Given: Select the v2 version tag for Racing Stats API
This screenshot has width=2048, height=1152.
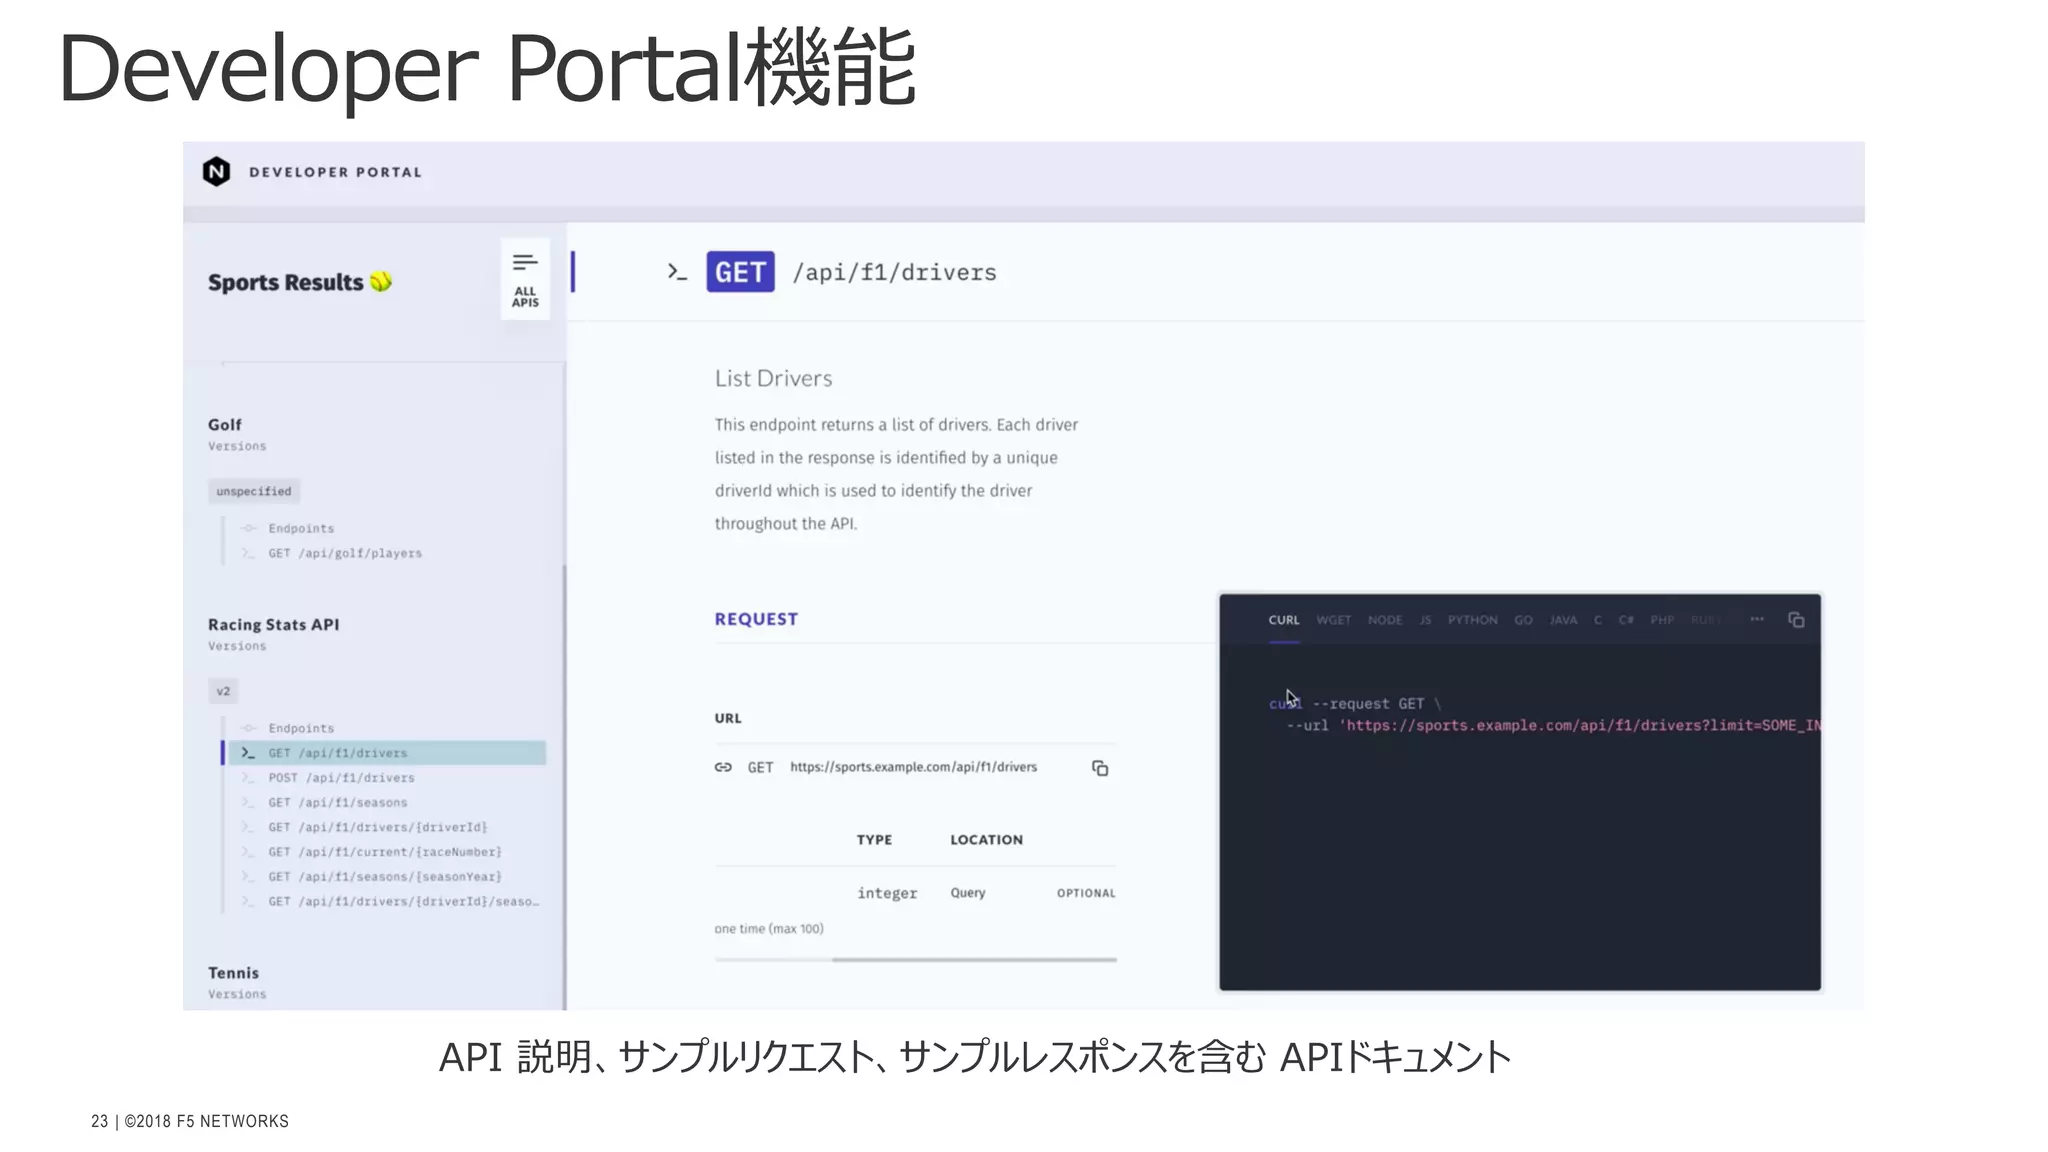Looking at the screenshot, I should (223, 691).
